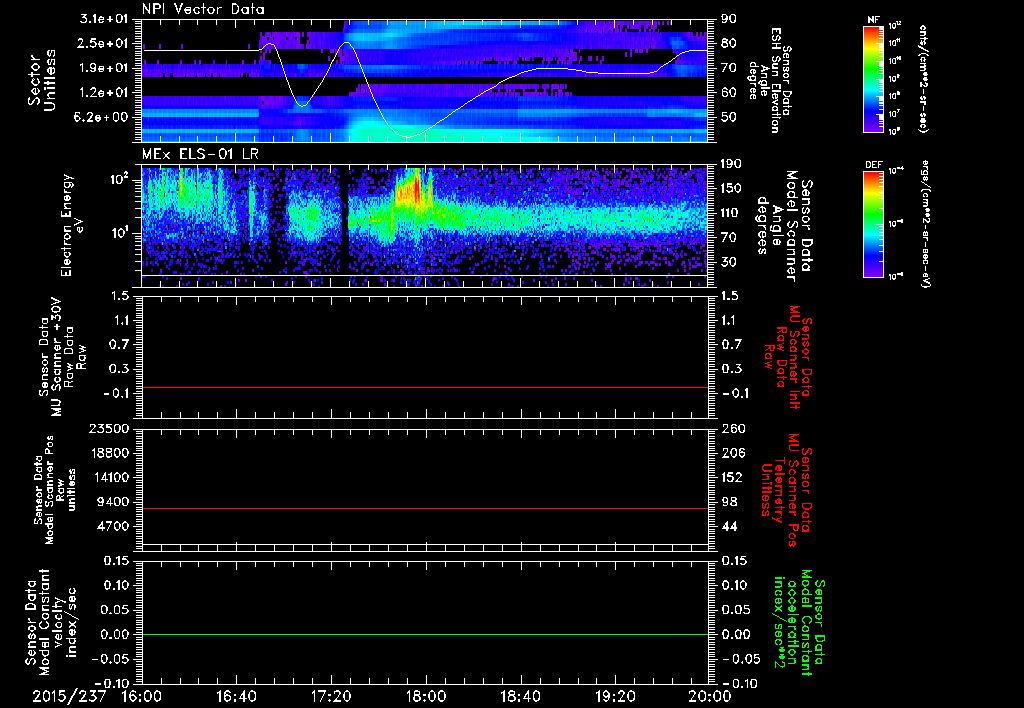Click the NF colorbar units label

(x=923, y=78)
